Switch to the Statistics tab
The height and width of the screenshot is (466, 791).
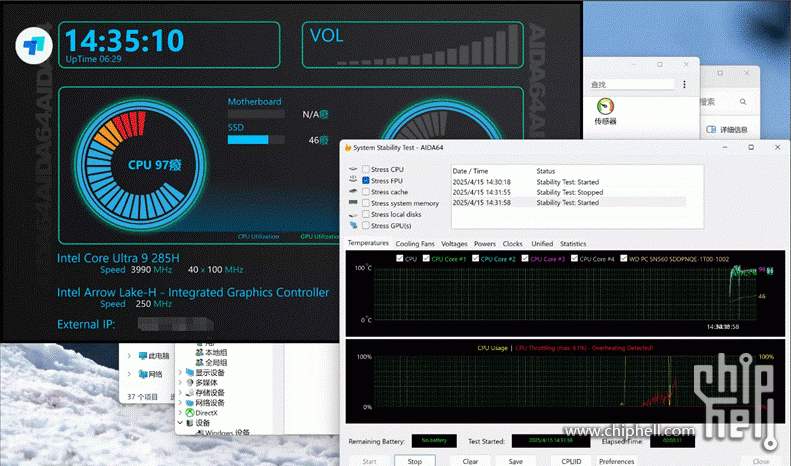click(573, 244)
